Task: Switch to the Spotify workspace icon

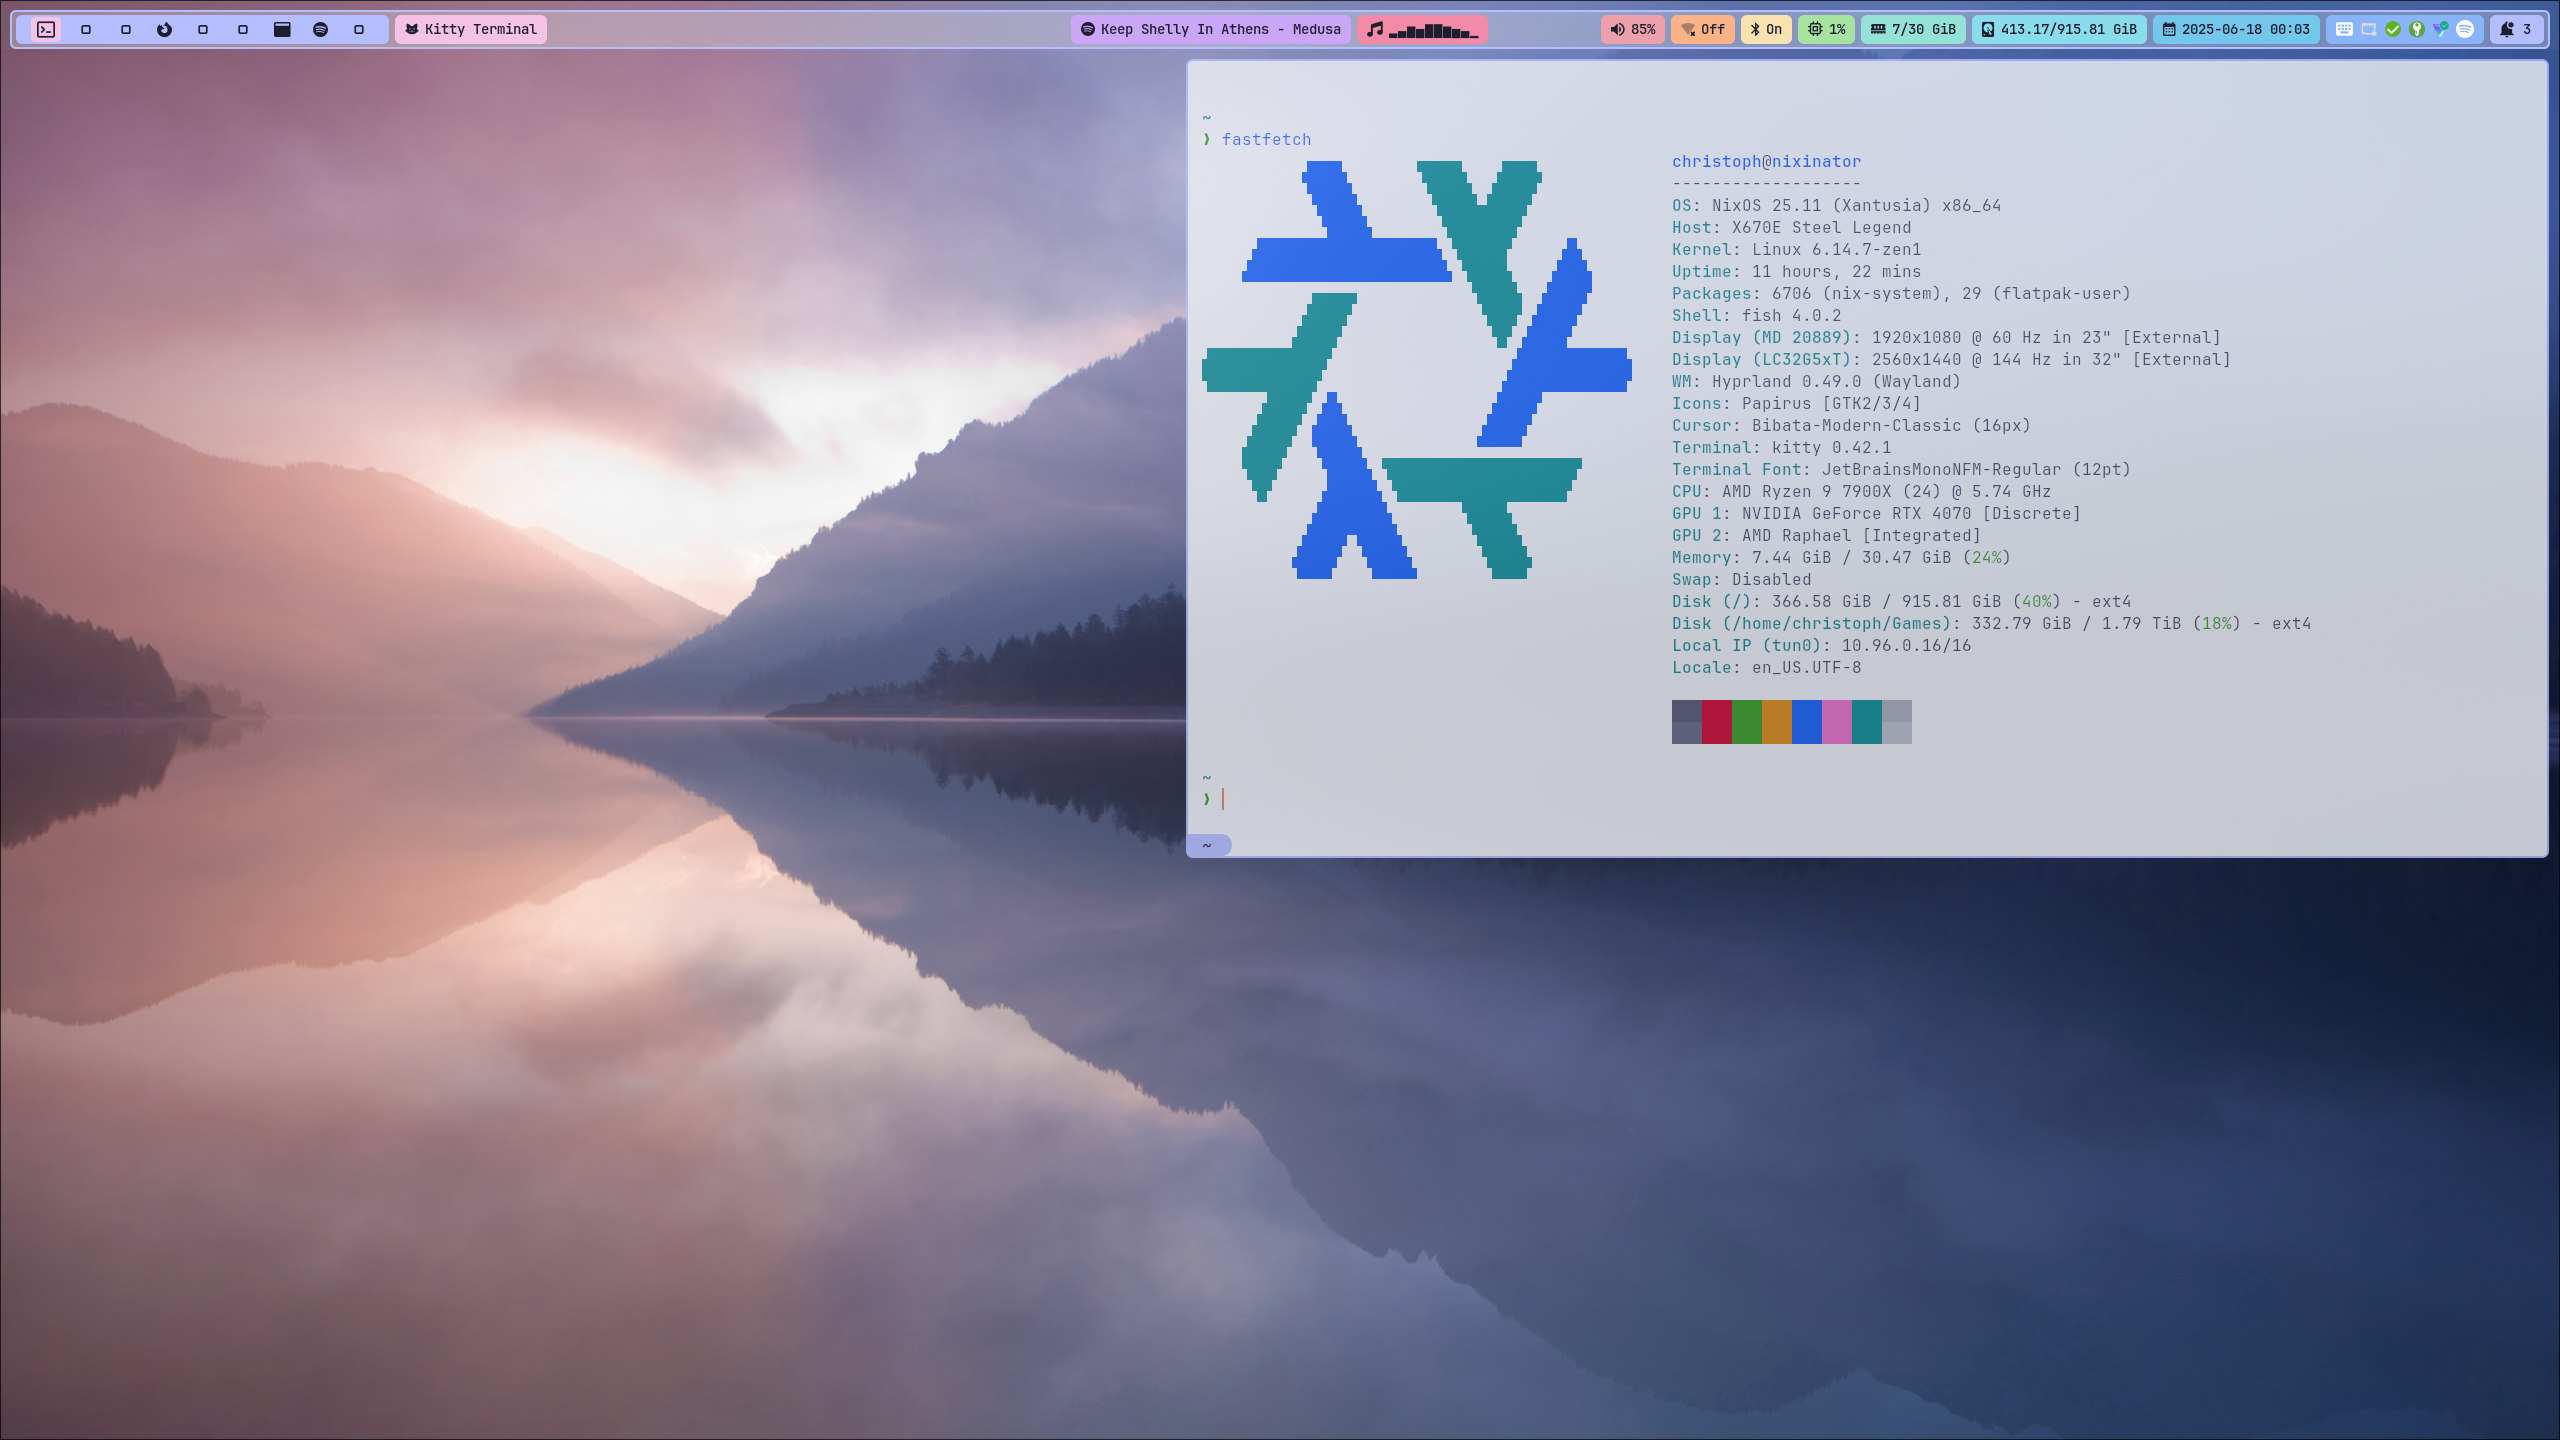Action: coord(320,29)
